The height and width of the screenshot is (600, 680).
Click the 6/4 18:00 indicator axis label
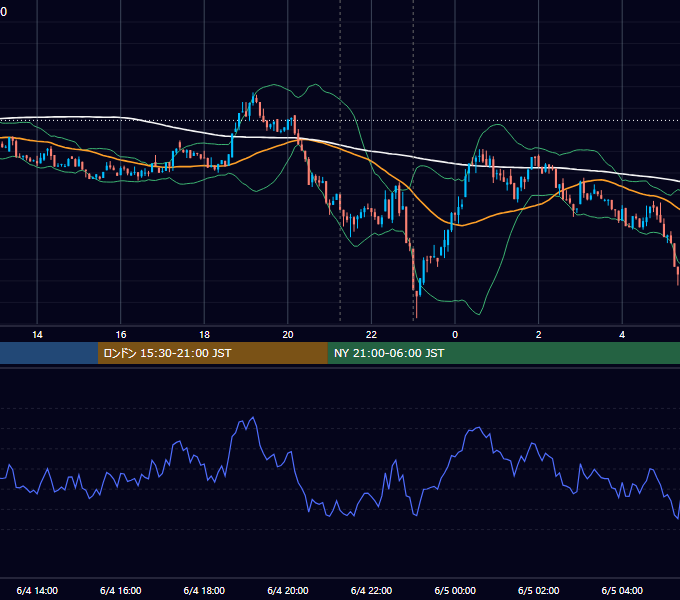[204, 590]
